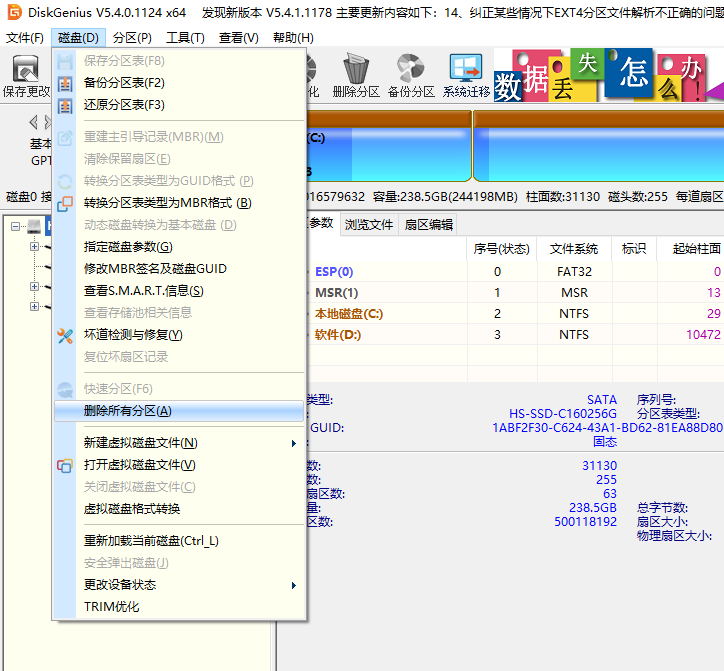Click the 保存更改 (Save changes) toolbar icon

point(25,76)
